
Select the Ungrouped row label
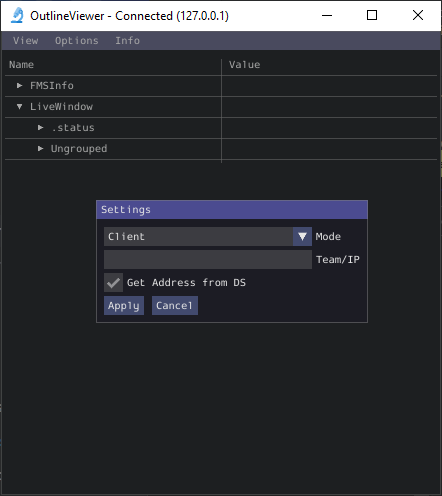[79, 149]
